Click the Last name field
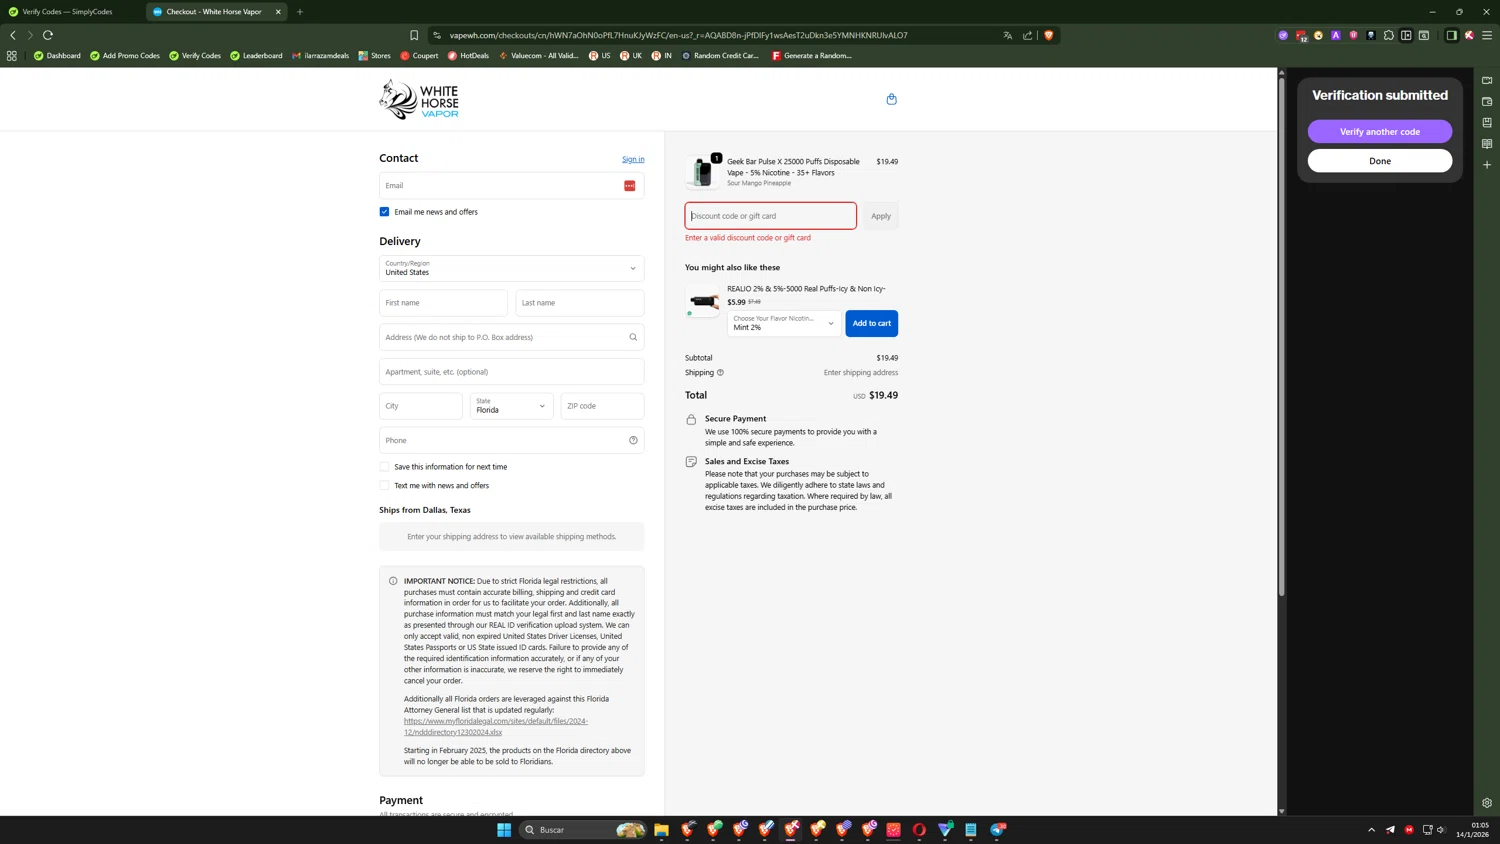The width and height of the screenshot is (1500, 844). tap(580, 303)
